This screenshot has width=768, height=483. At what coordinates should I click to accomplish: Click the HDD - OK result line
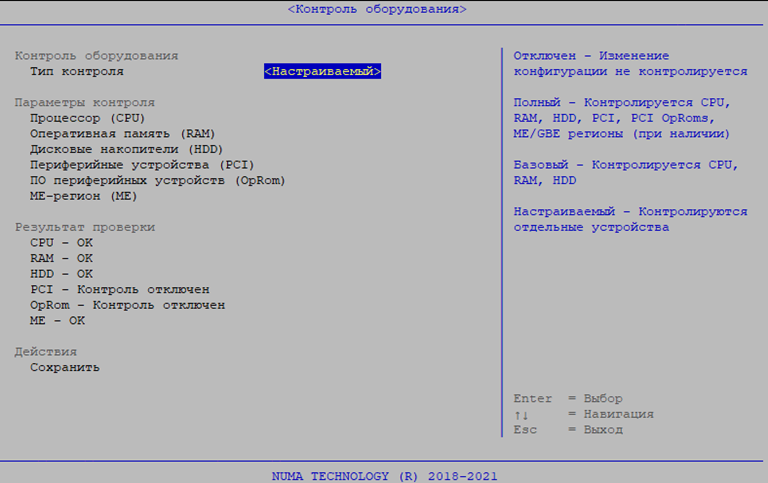(x=61, y=273)
